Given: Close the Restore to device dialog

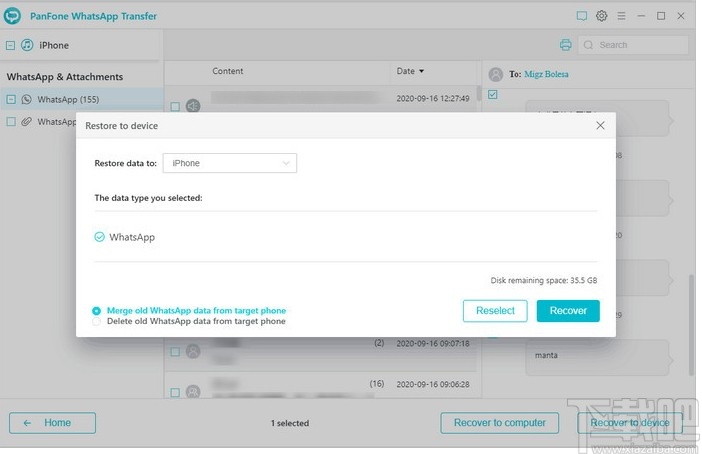Looking at the screenshot, I should (x=600, y=125).
